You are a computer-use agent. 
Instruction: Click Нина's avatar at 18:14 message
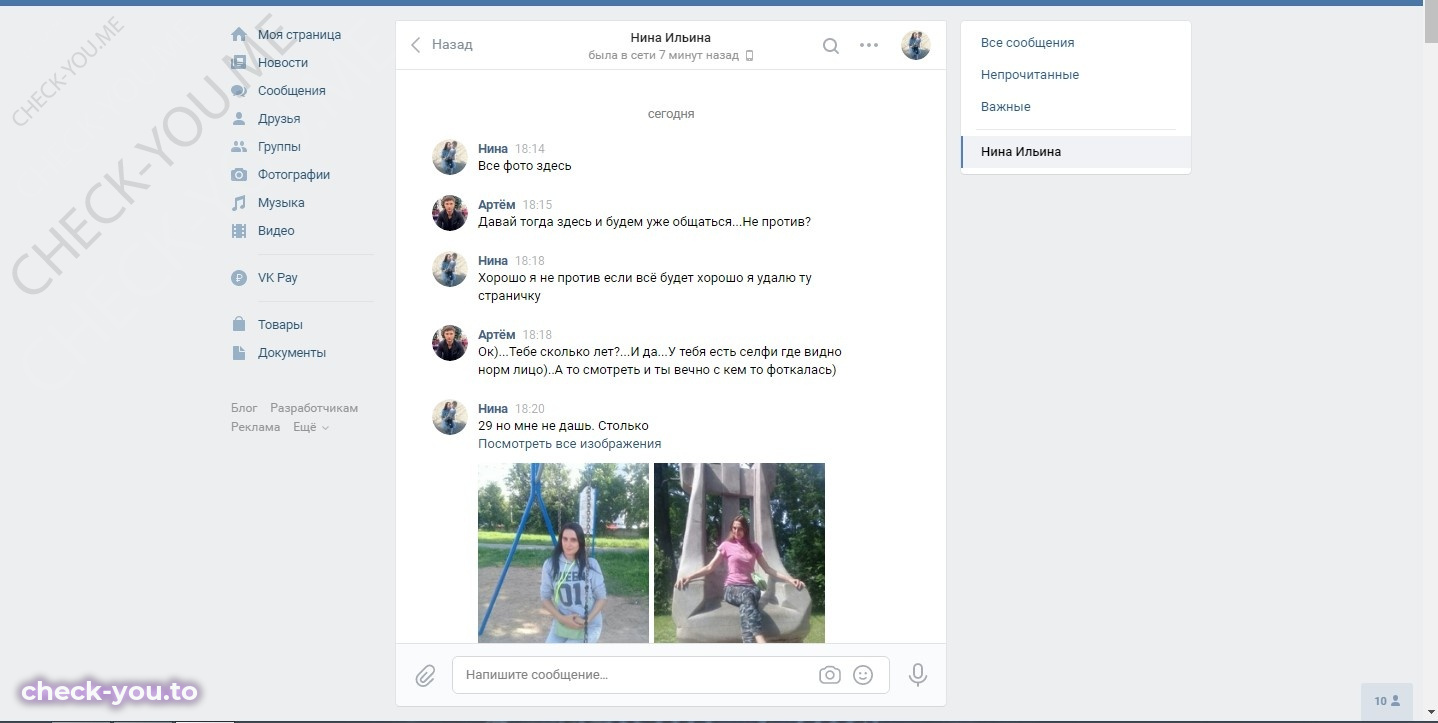click(x=450, y=157)
